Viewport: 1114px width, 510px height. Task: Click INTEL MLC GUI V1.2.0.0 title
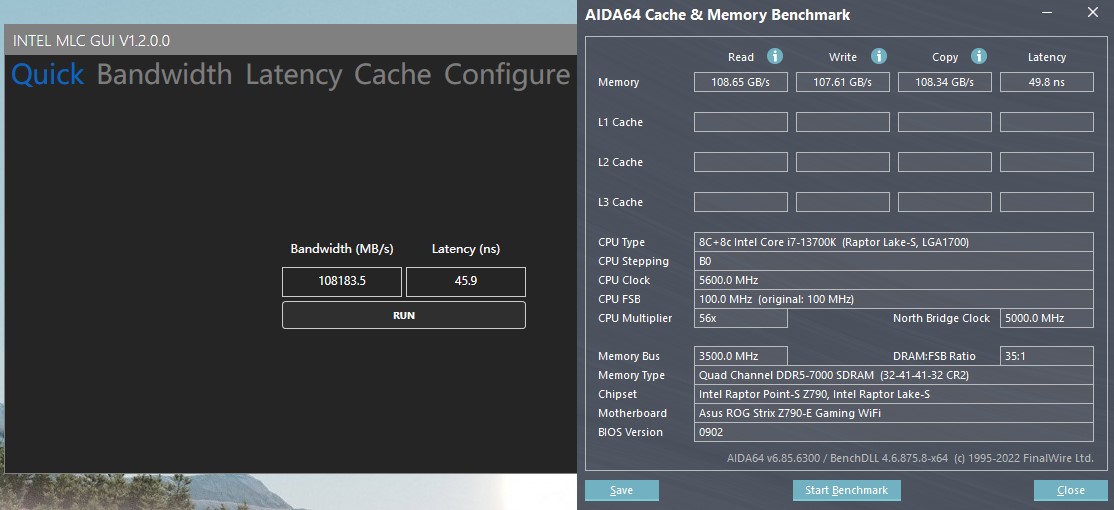[92, 40]
